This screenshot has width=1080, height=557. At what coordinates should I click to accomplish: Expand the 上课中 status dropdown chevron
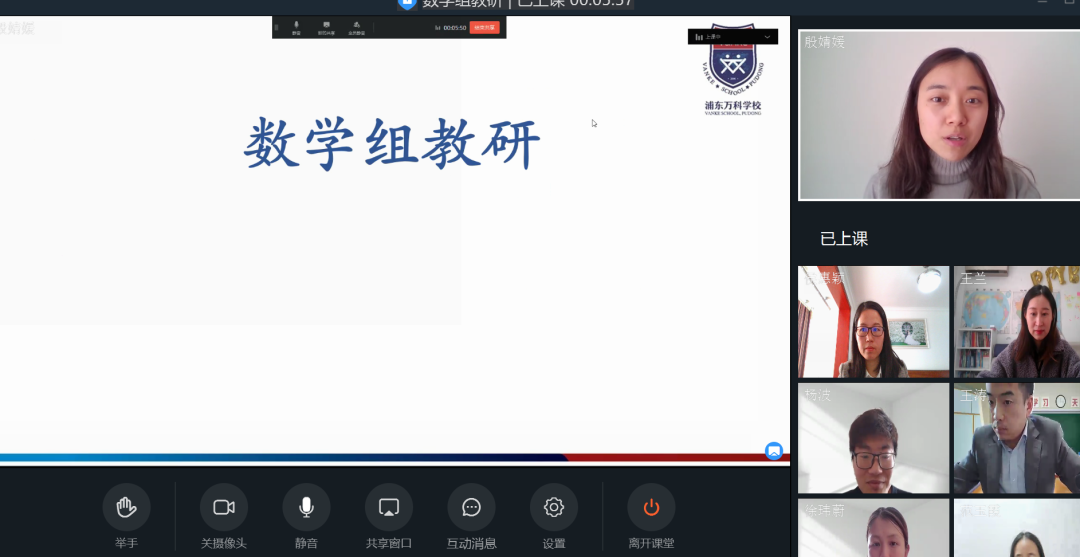click(767, 37)
